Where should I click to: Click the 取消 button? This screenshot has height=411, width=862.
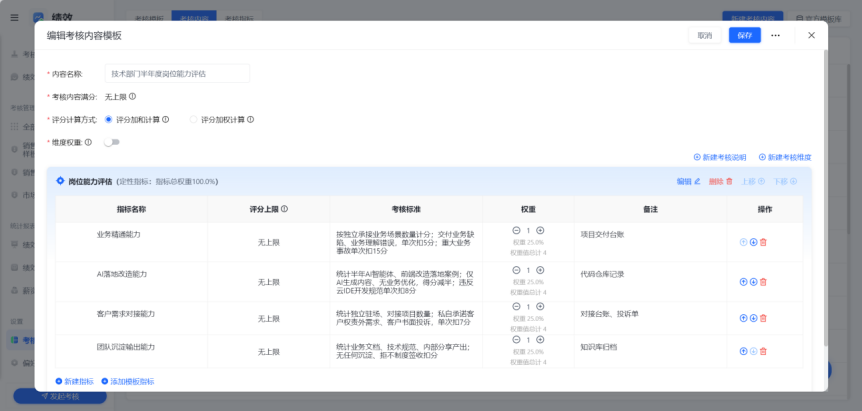click(705, 35)
